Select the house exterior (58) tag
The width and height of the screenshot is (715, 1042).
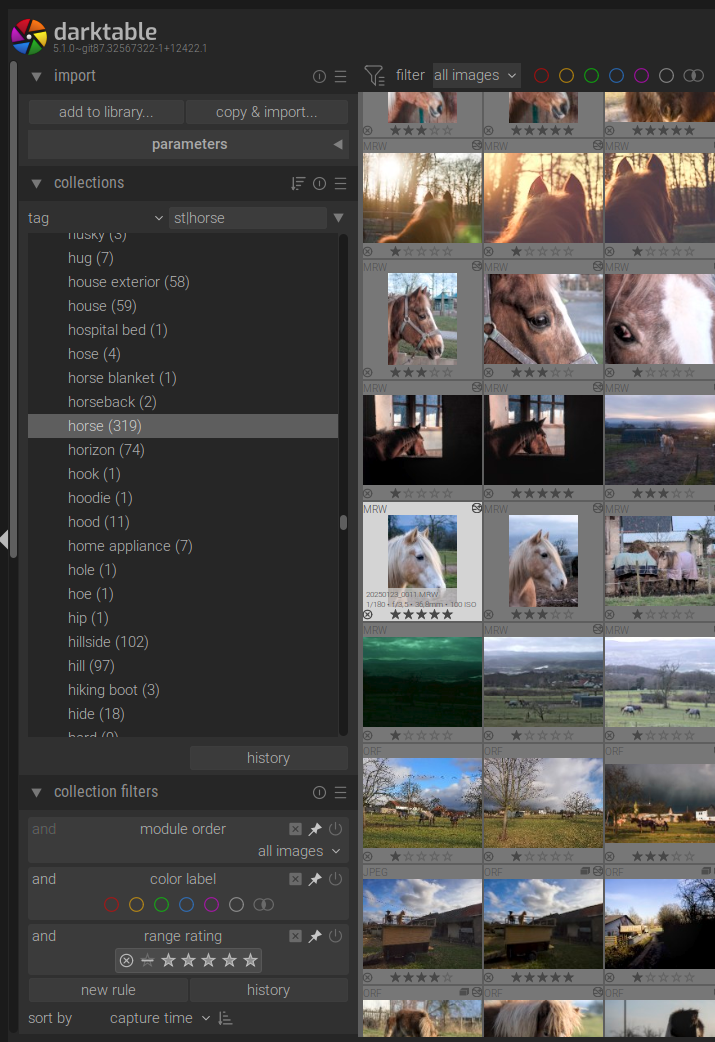coord(183,282)
